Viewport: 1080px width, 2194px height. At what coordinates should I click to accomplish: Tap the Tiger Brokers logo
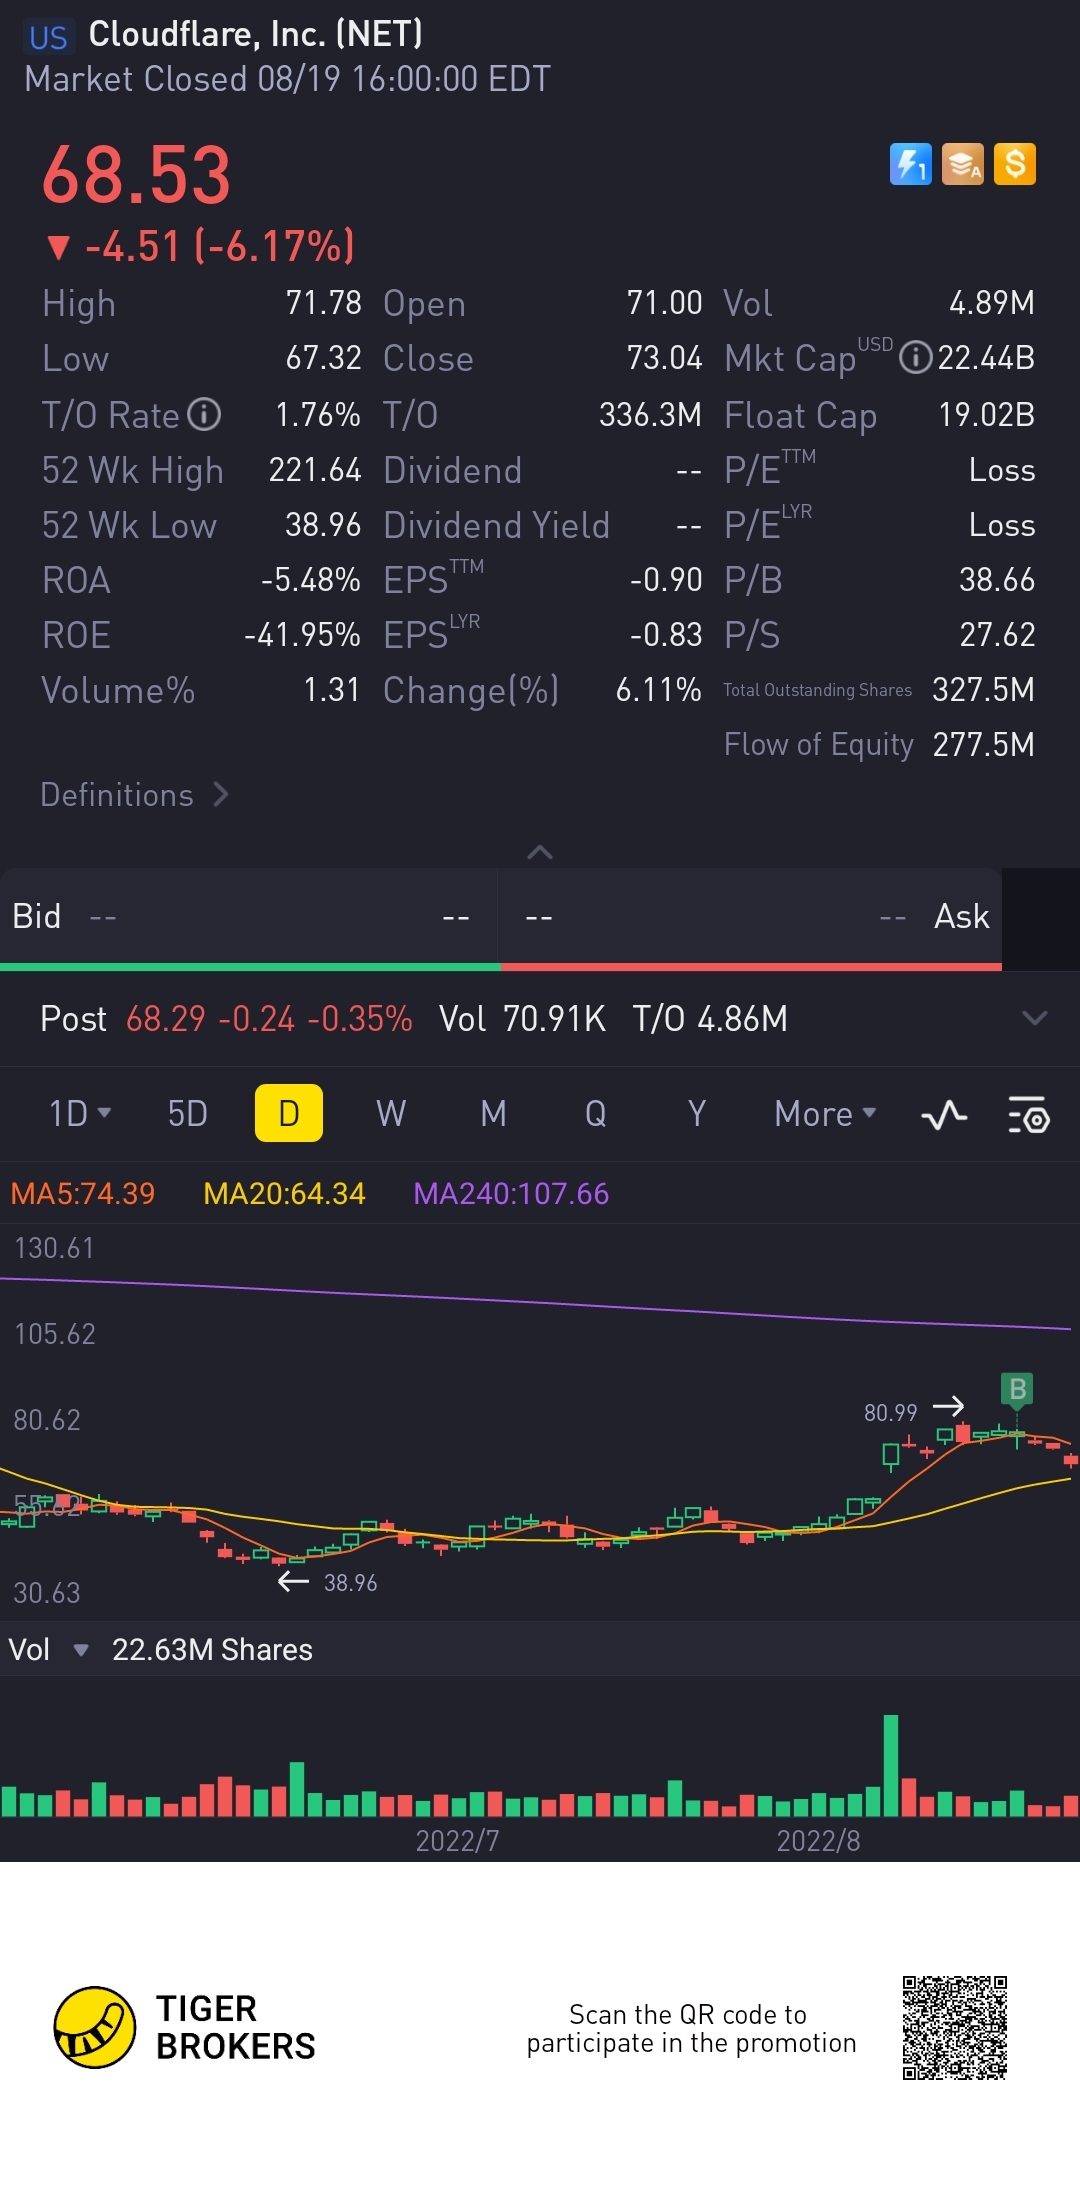pyautogui.click(x=184, y=2027)
